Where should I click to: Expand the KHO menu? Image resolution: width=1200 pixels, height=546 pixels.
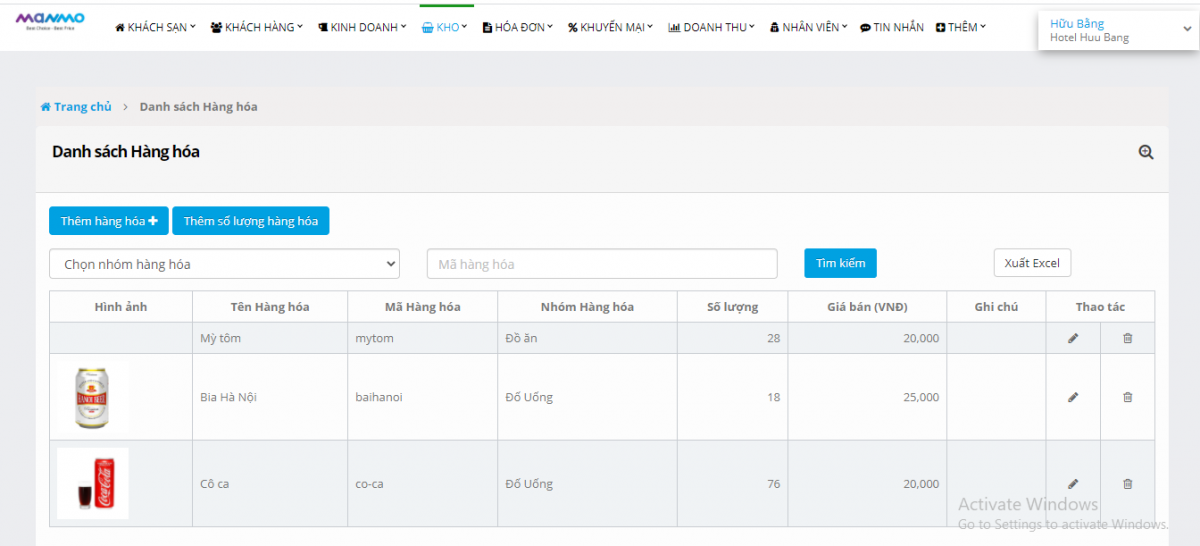click(445, 28)
